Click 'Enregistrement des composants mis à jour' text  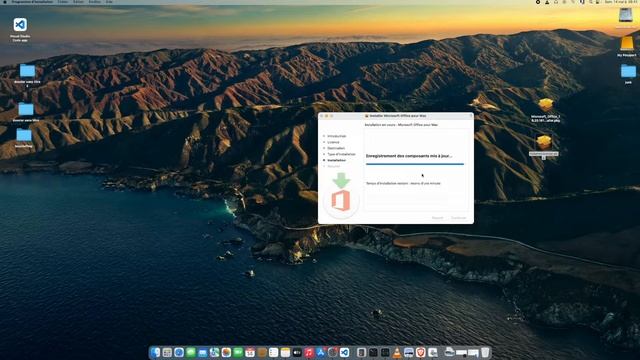pos(409,156)
